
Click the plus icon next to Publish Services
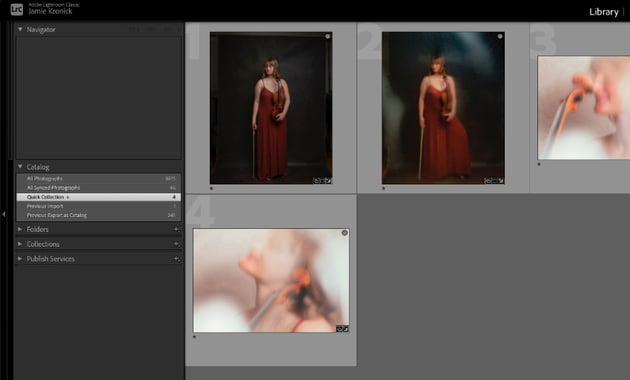[x=176, y=259]
